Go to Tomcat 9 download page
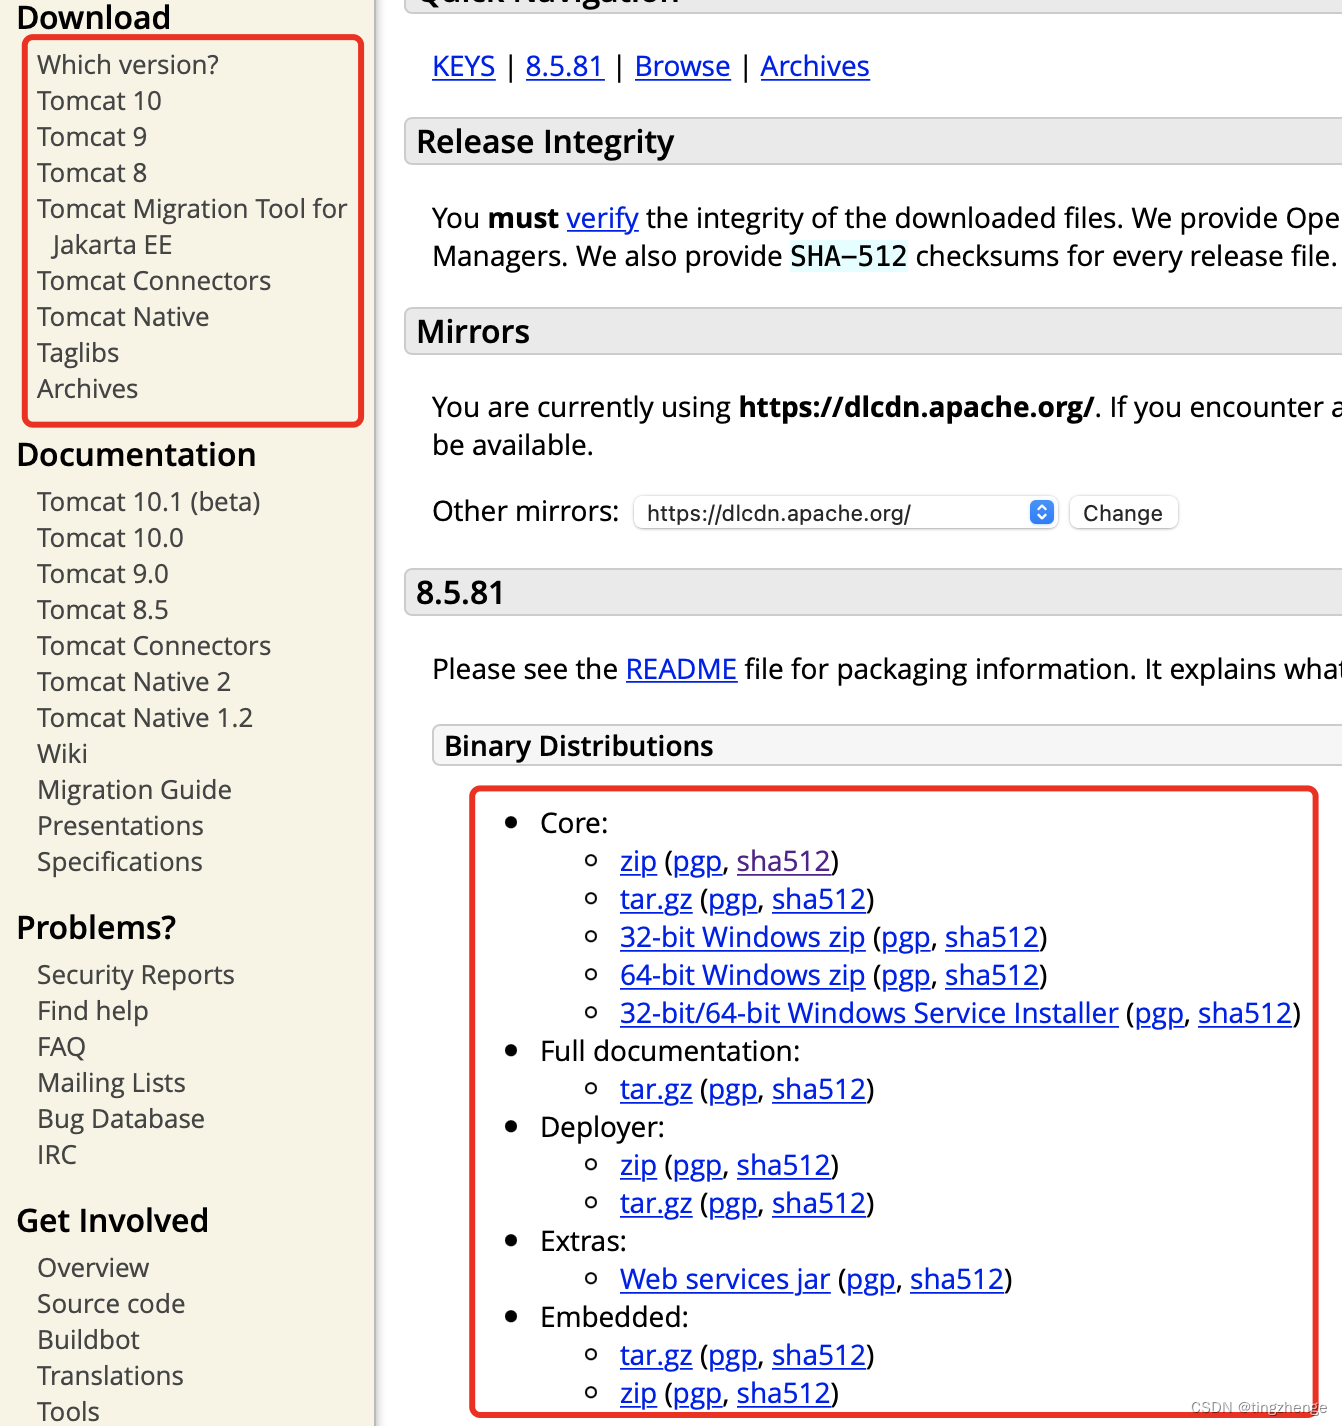Viewport: 1342px width, 1426px height. (x=92, y=137)
